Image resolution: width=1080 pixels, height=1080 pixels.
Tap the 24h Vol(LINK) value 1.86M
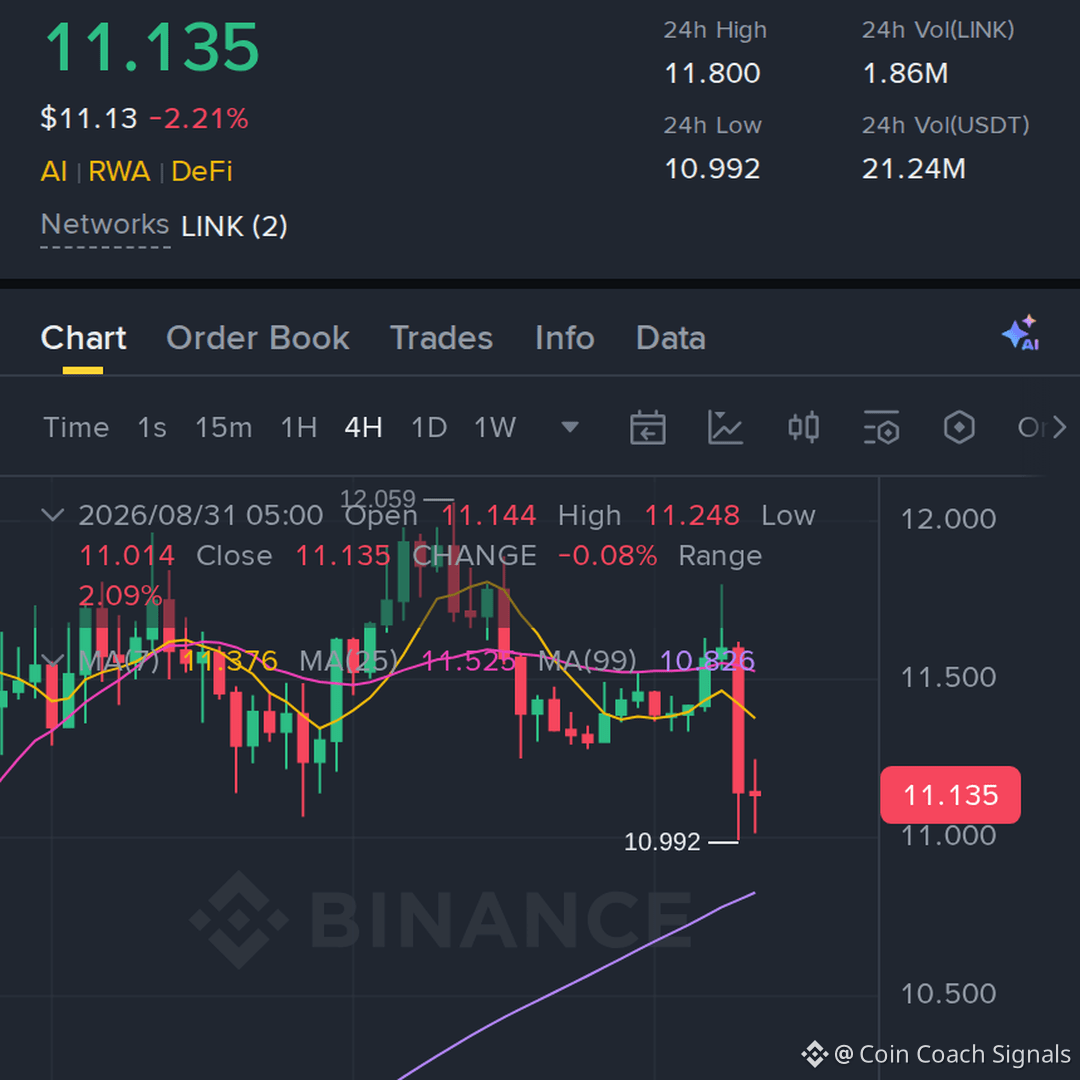906,73
